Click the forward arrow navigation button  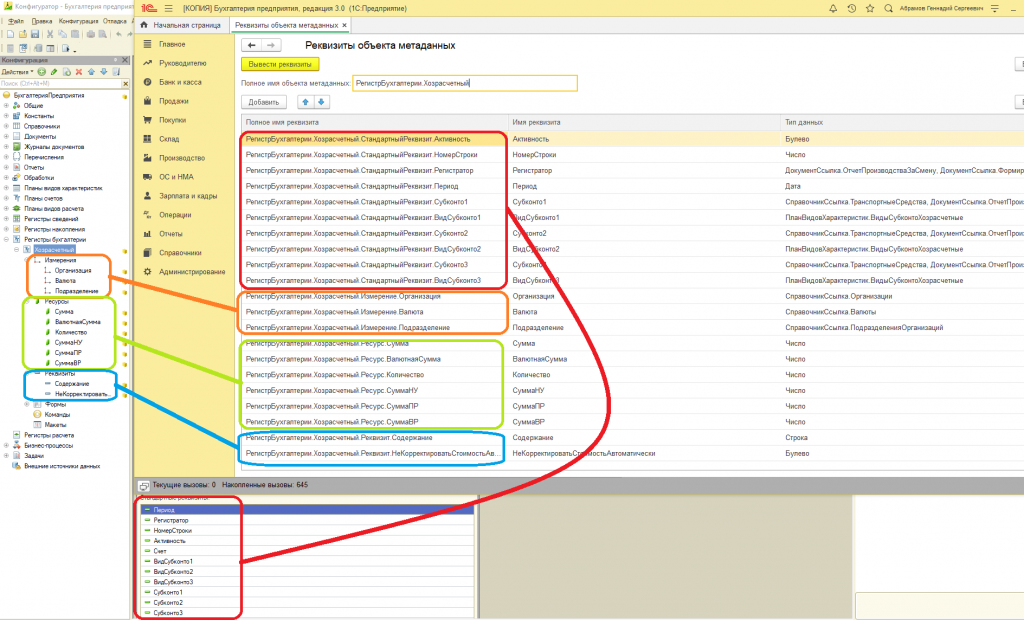[271, 45]
